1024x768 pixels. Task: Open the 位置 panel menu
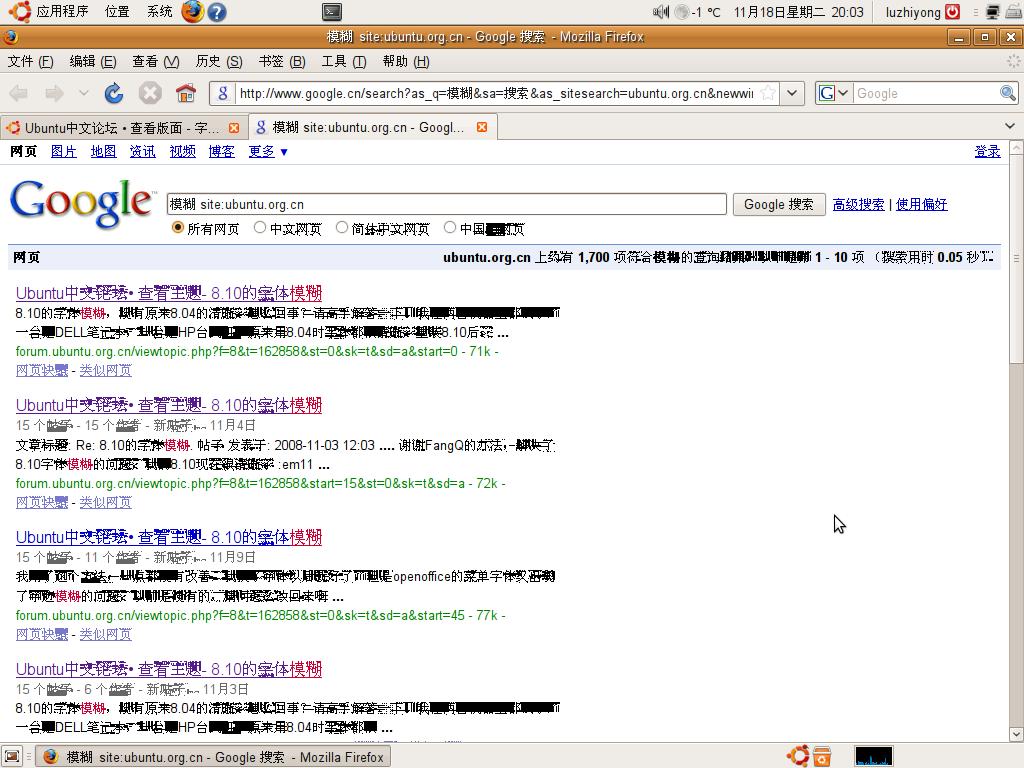click(118, 12)
